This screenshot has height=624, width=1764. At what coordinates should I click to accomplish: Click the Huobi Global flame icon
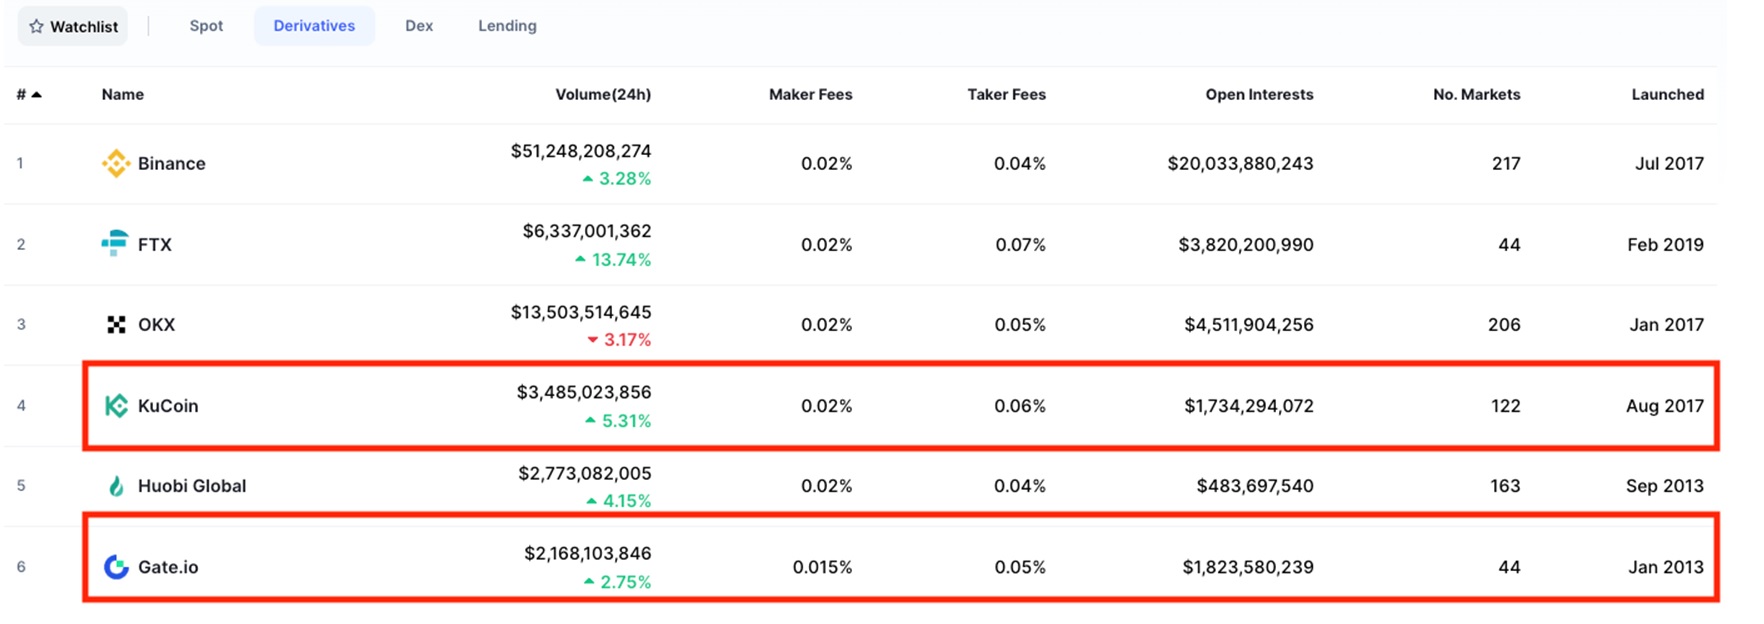[x=116, y=486]
